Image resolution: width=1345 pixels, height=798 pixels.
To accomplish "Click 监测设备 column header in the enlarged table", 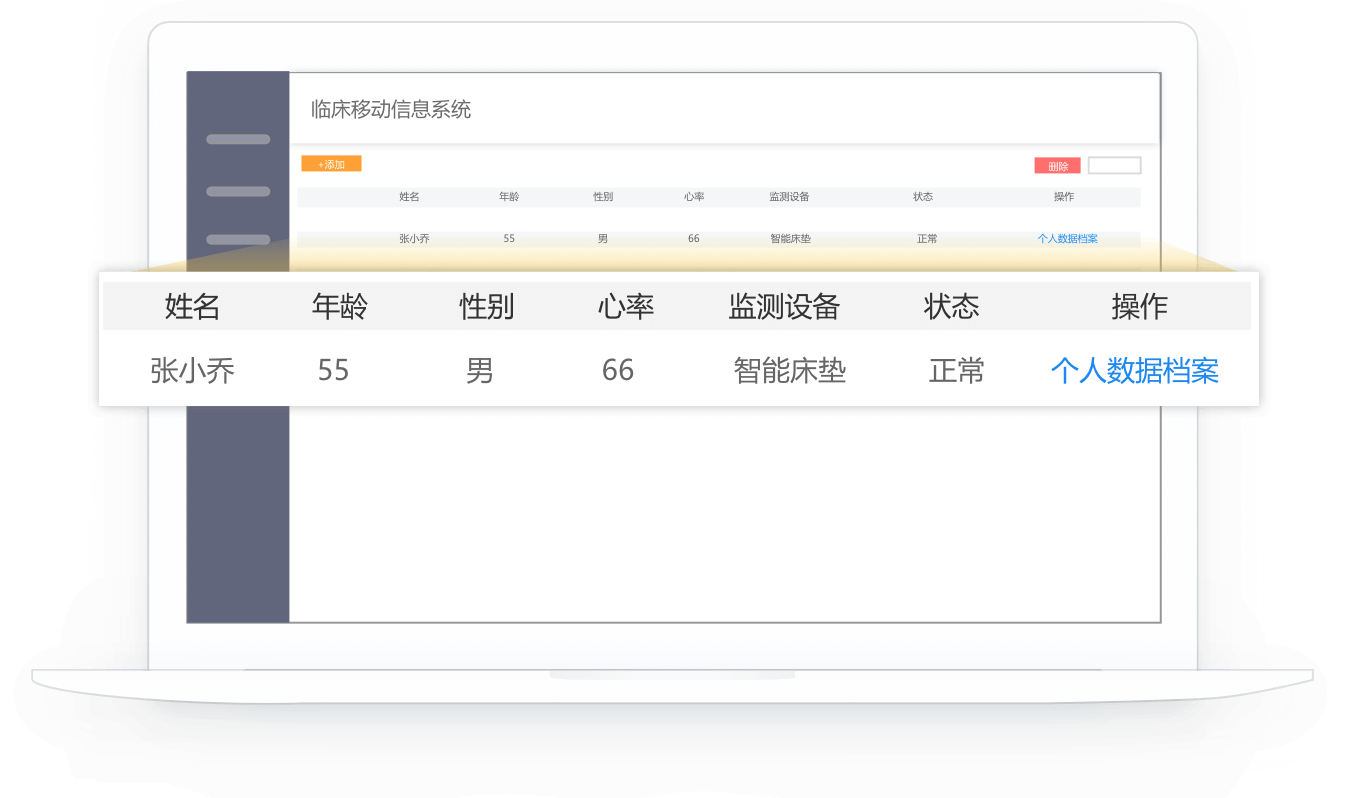I will [x=784, y=307].
